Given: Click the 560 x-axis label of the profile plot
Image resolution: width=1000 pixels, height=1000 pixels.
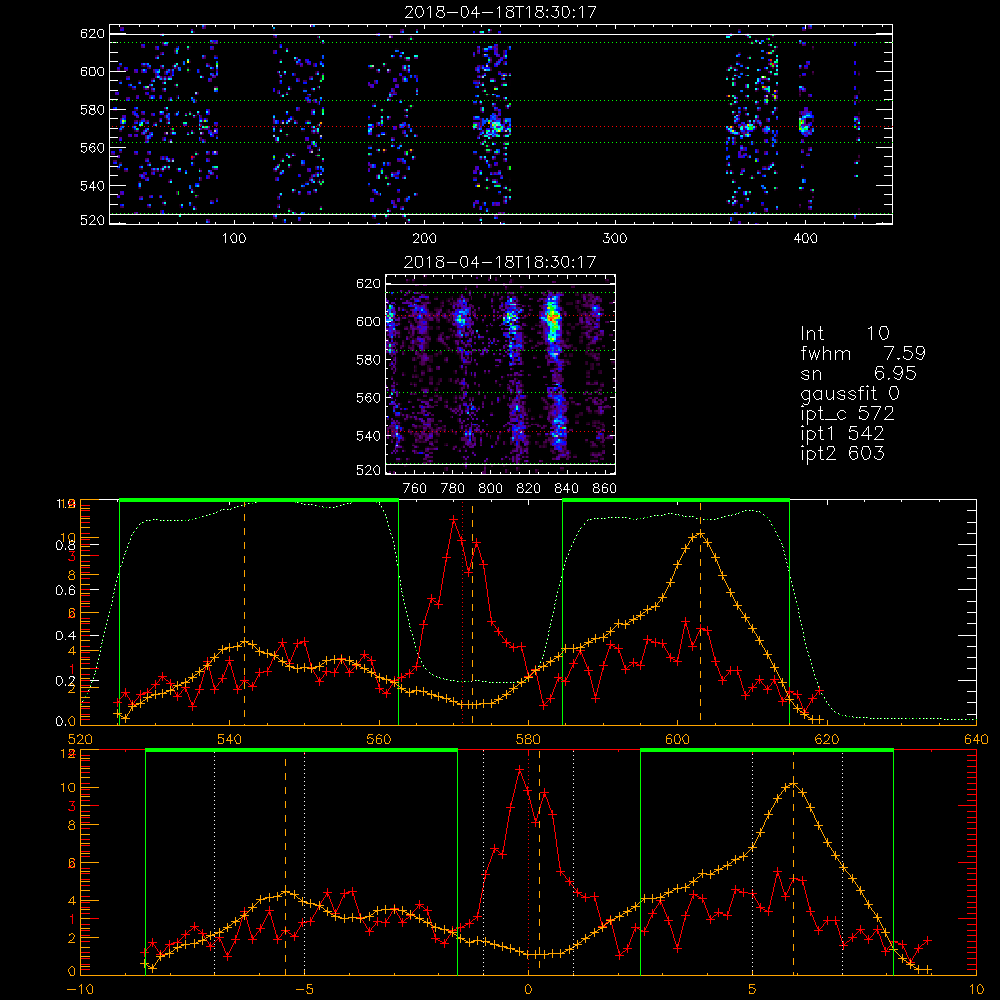Looking at the screenshot, I should tap(379, 740).
